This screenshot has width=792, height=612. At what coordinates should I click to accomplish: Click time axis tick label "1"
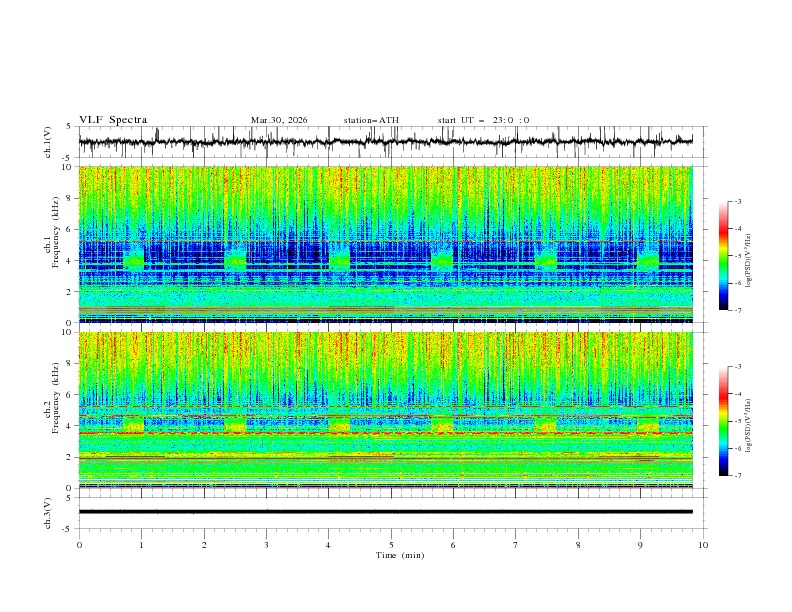[x=141, y=545]
